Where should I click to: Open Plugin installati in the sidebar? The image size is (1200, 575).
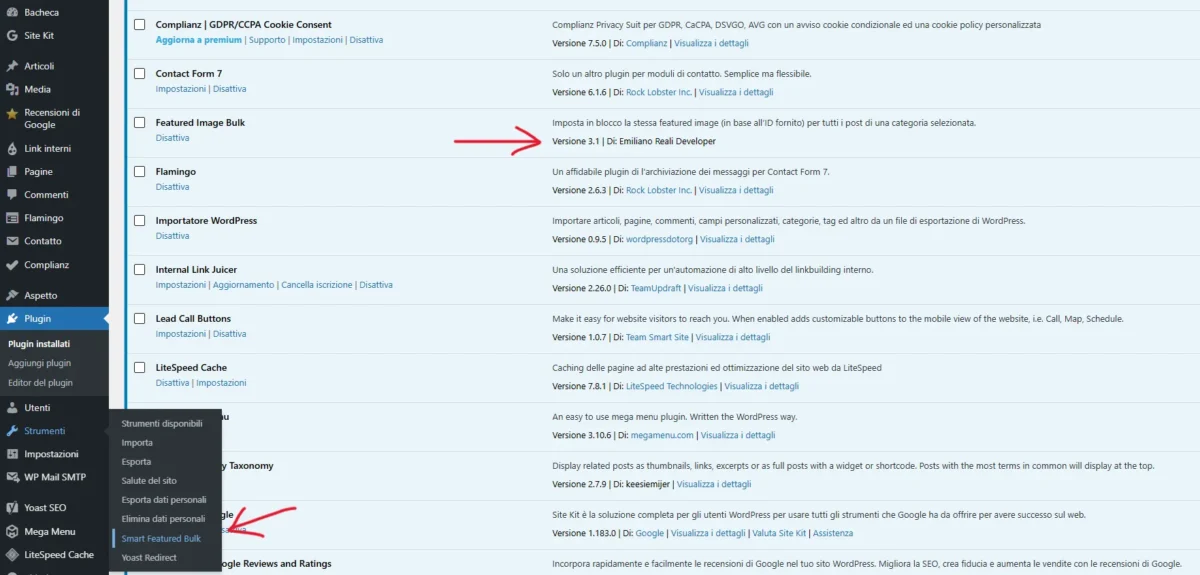39,344
